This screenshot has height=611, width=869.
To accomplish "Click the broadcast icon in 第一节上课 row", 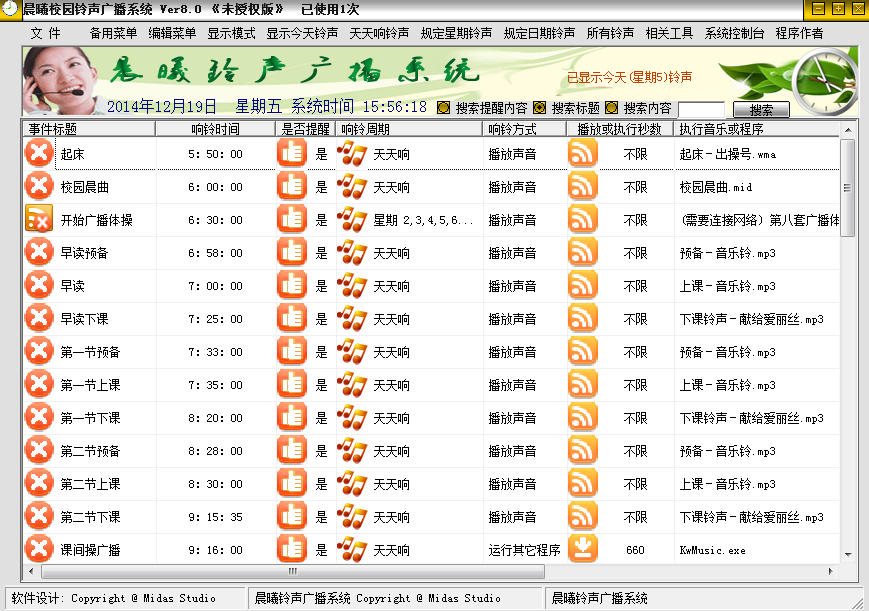I will point(582,384).
